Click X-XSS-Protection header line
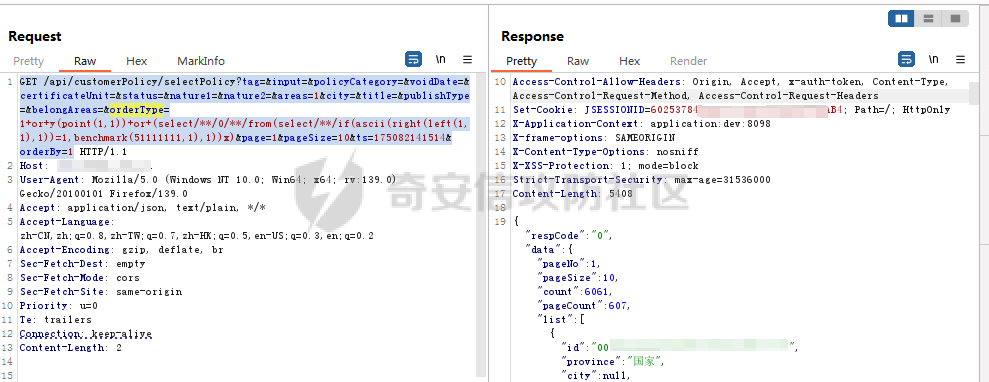989x382 pixels. coord(606,166)
